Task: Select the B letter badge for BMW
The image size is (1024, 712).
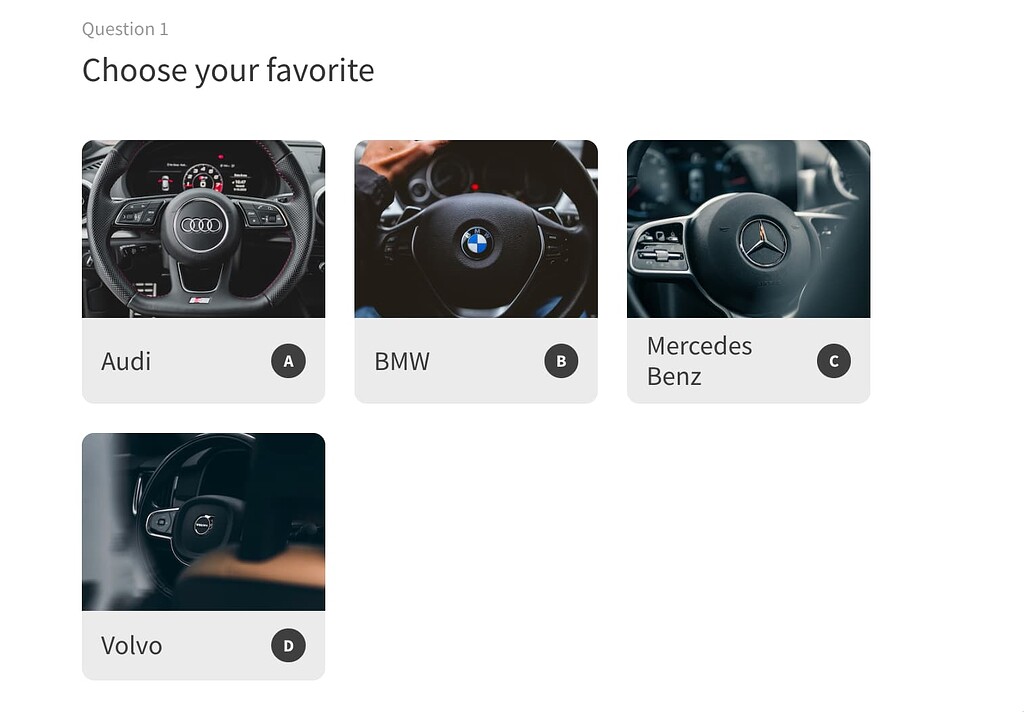Action: (561, 361)
